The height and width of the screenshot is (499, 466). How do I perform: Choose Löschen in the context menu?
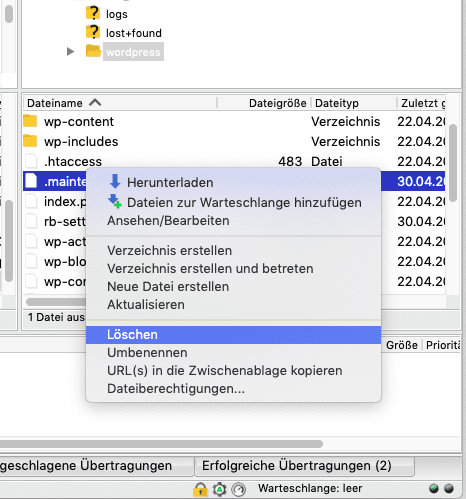[x=233, y=335]
